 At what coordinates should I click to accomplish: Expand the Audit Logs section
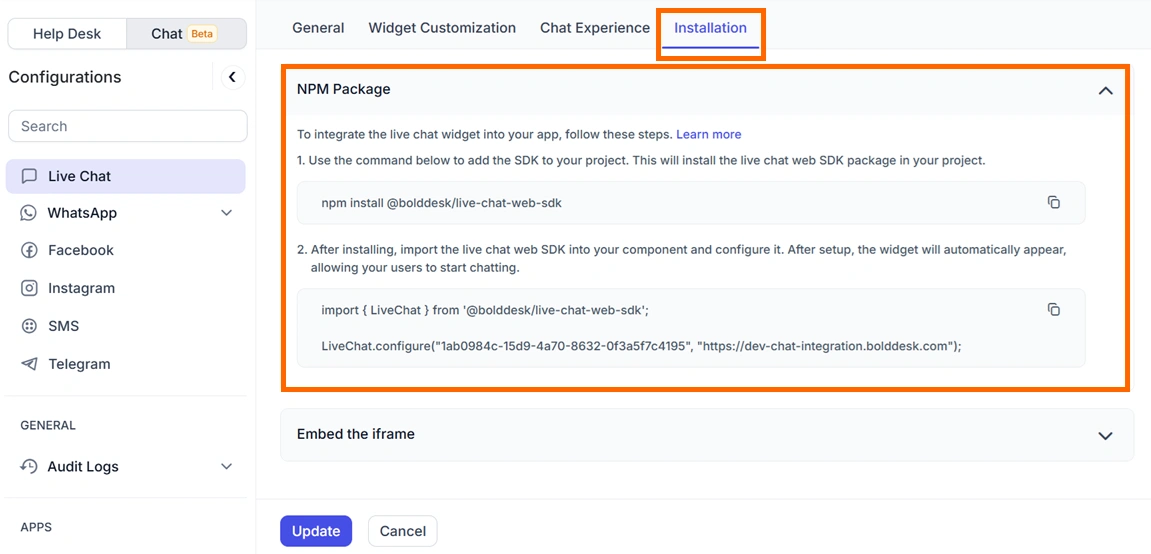226,467
